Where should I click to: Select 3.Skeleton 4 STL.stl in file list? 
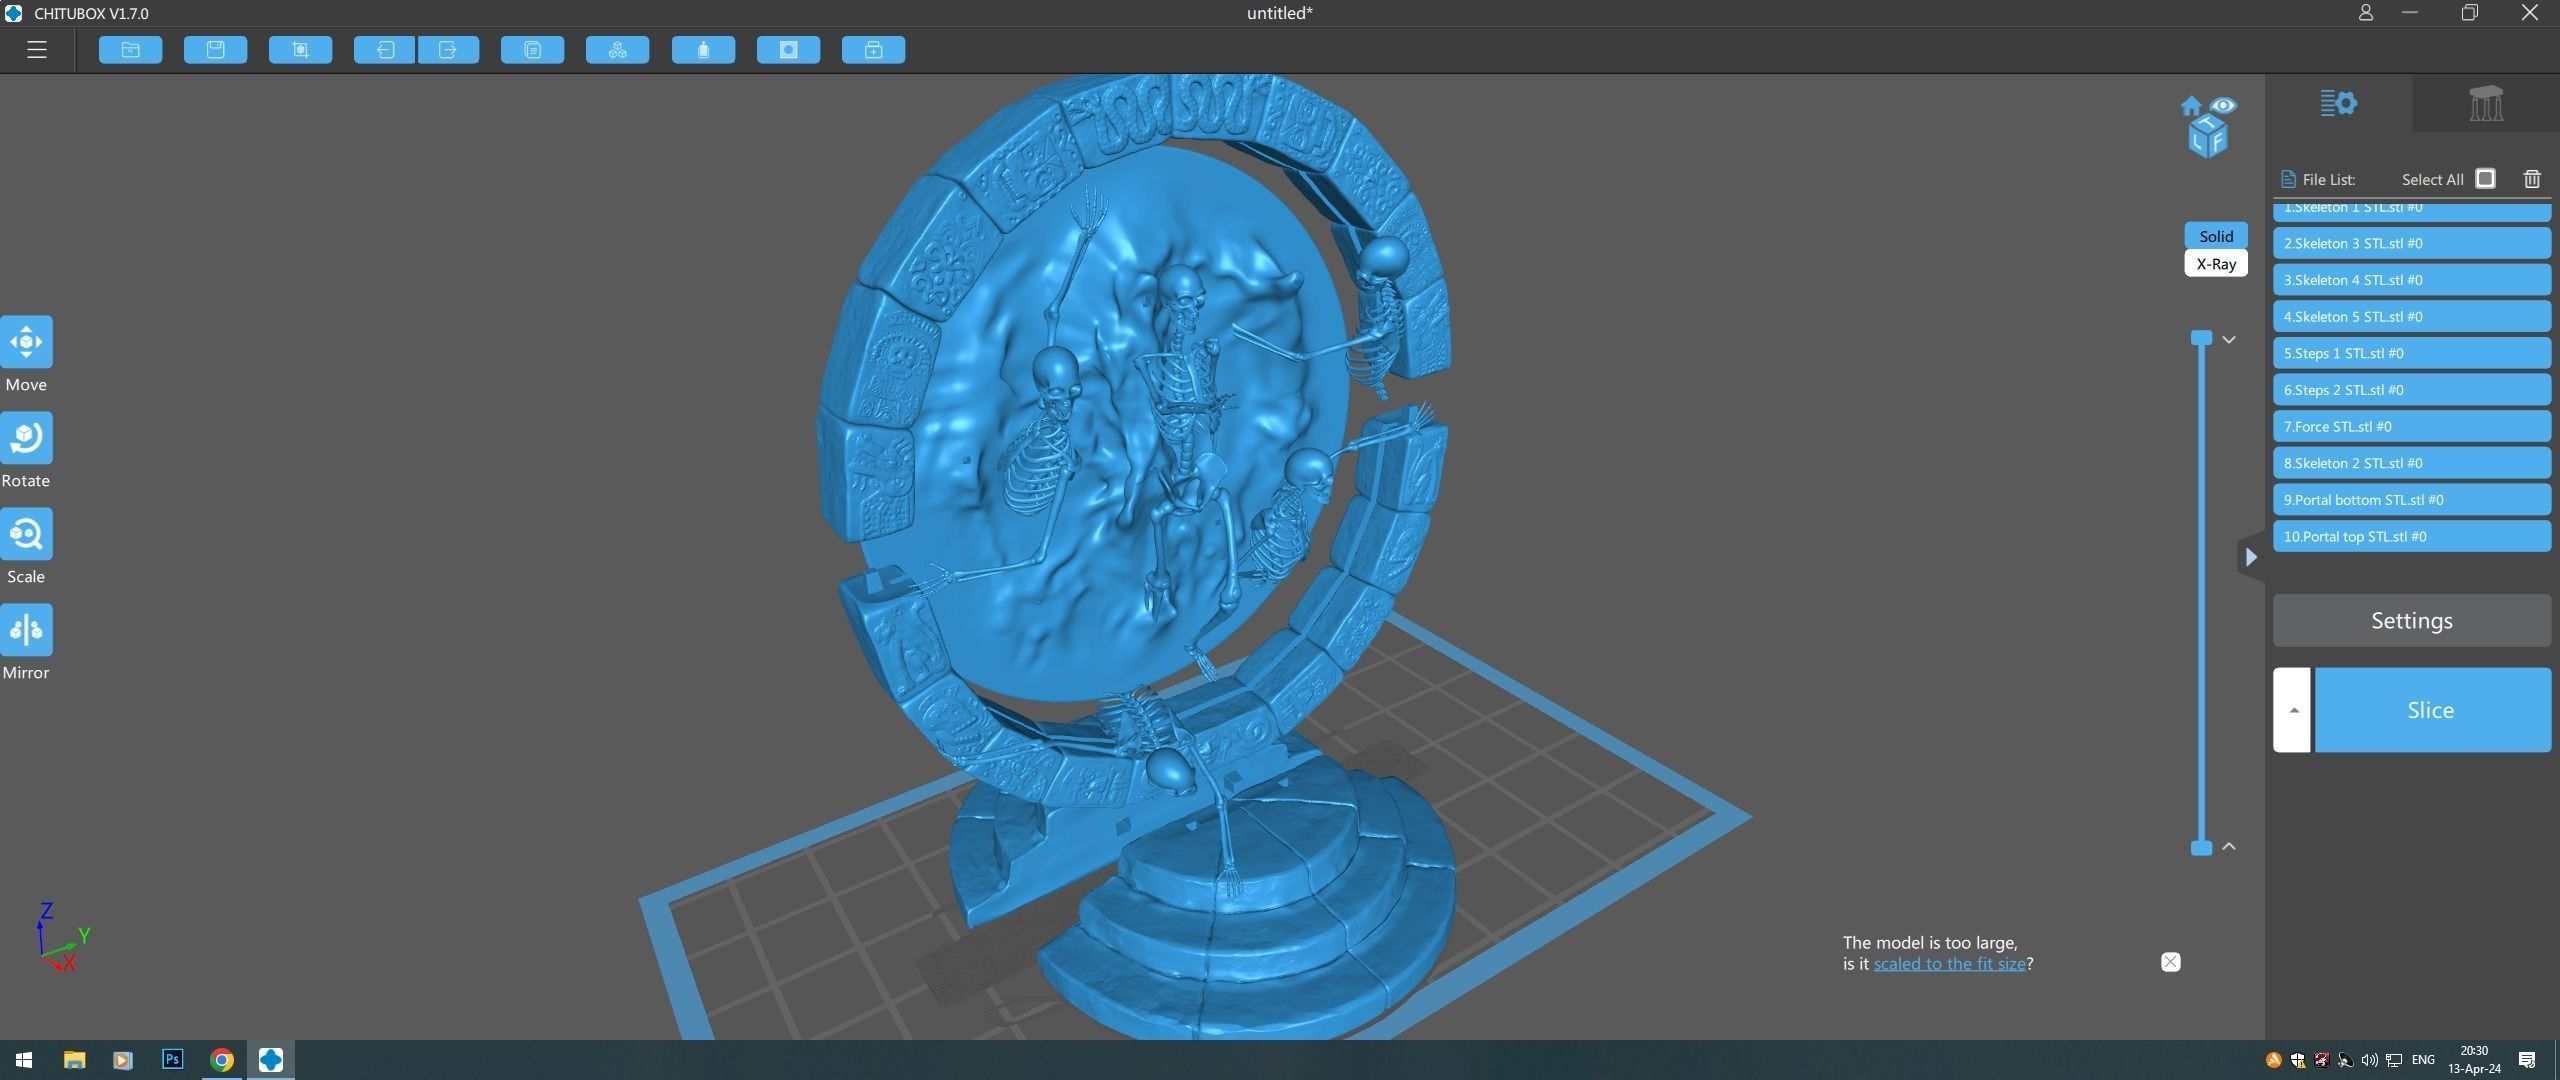pos(2412,280)
